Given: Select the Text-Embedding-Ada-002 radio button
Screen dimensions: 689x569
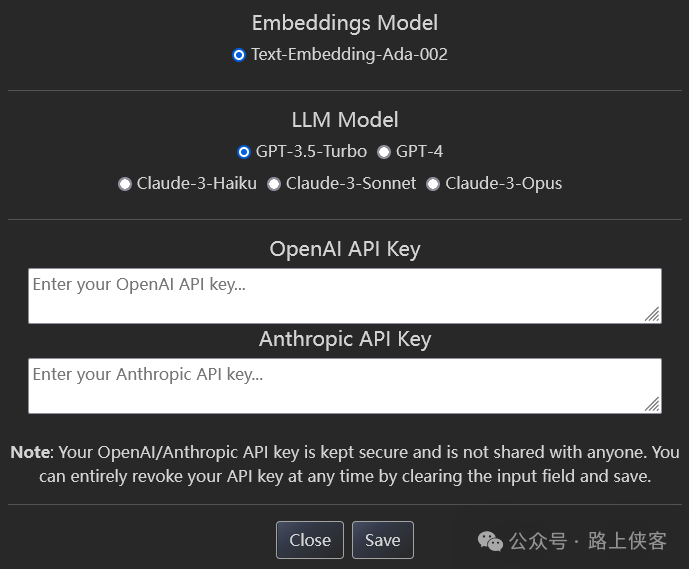Looking at the screenshot, I should tap(239, 55).
